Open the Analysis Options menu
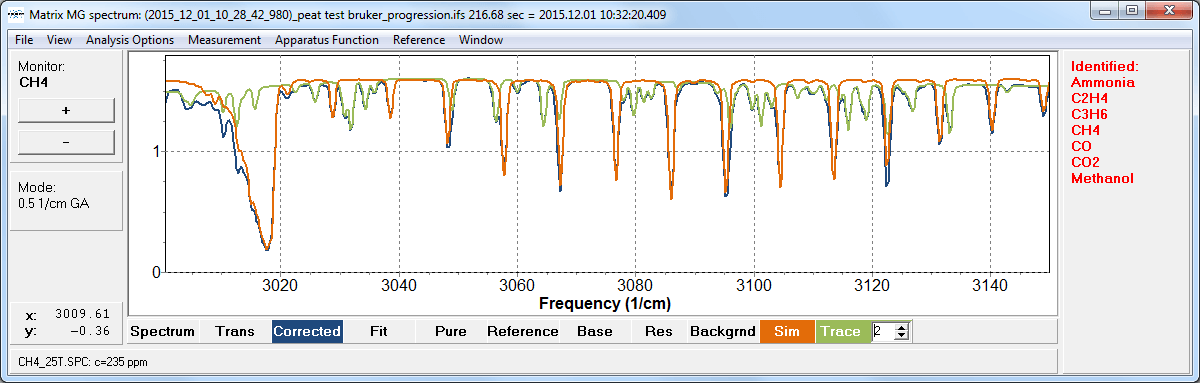The height and width of the screenshot is (383, 1200). (129, 40)
